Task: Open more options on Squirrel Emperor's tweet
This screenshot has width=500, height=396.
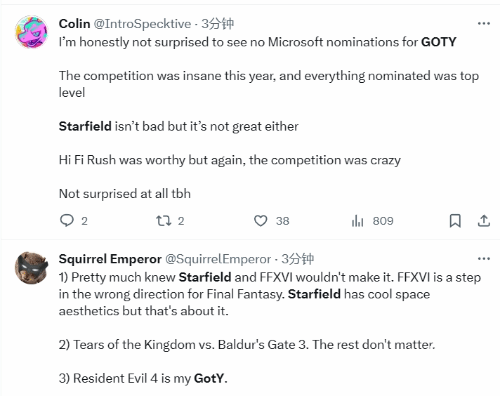Action: coord(484,259)
